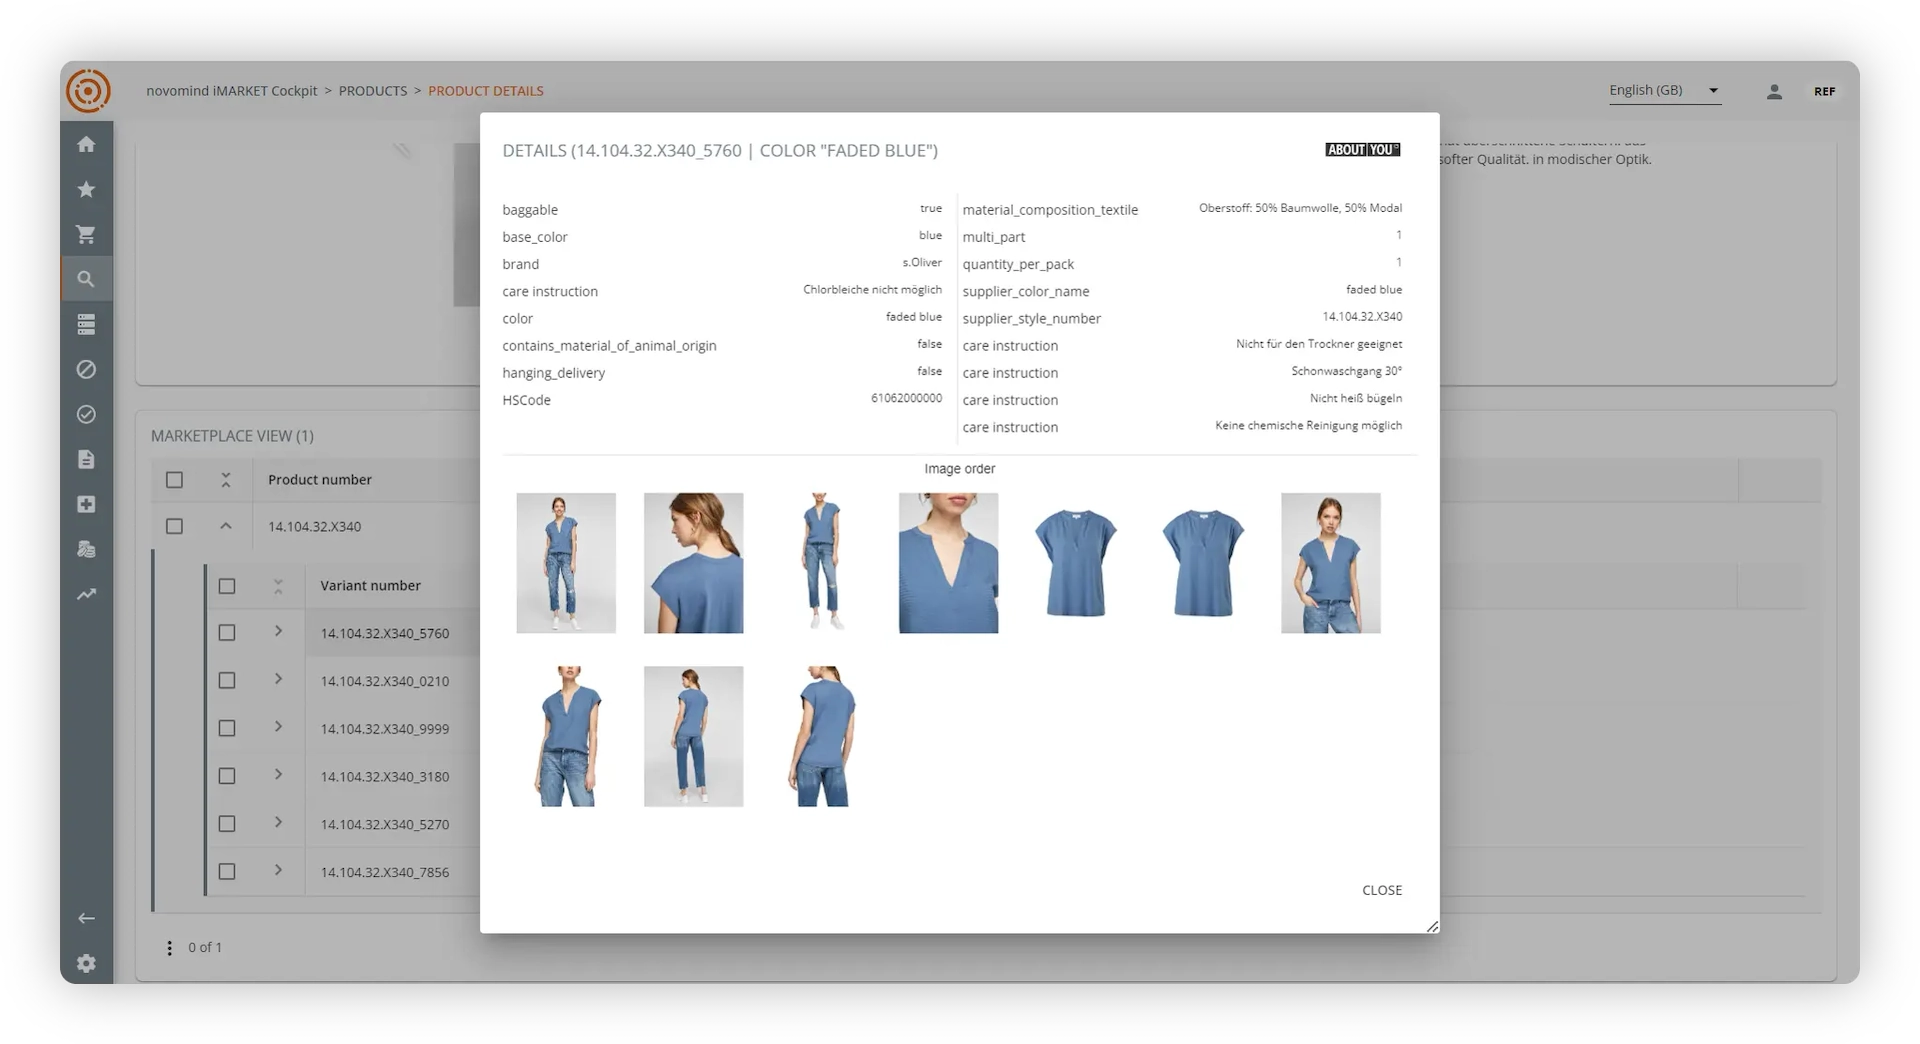
Task: Collapse sidebar with the left arrow
Action: coord(86,918)
